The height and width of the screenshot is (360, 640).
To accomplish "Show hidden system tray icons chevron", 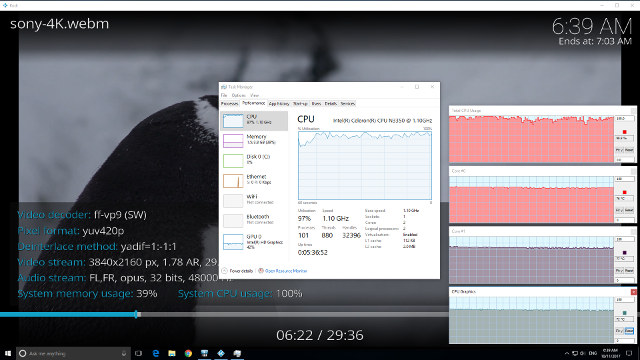I will click(x=567, y=353).
